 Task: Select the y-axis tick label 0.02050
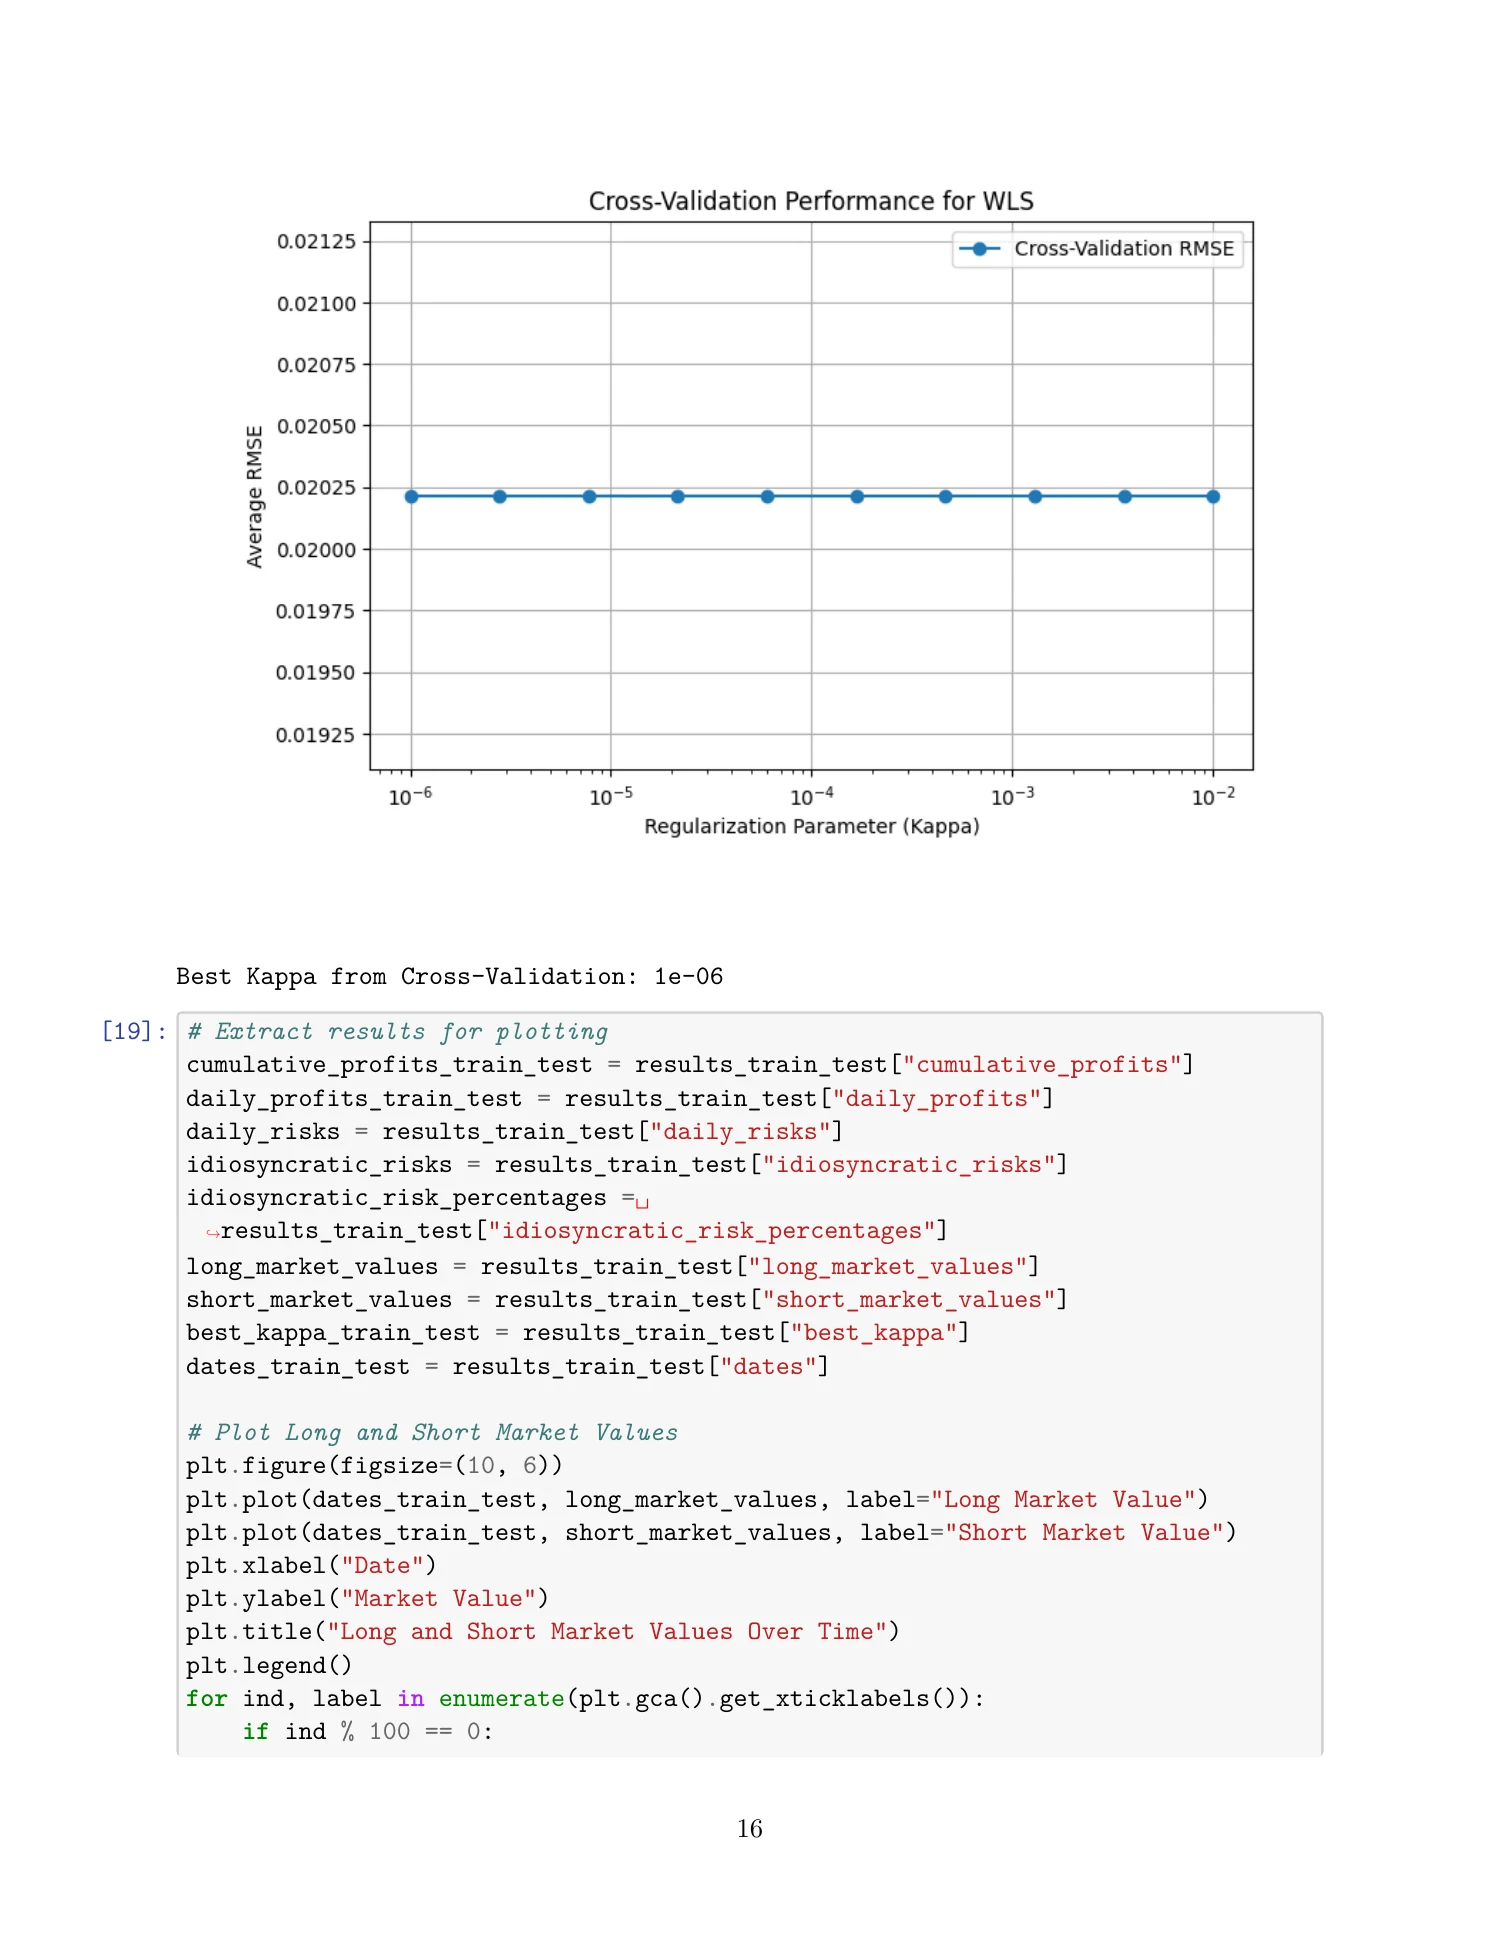pyautogui.click(x=316, y=427)
